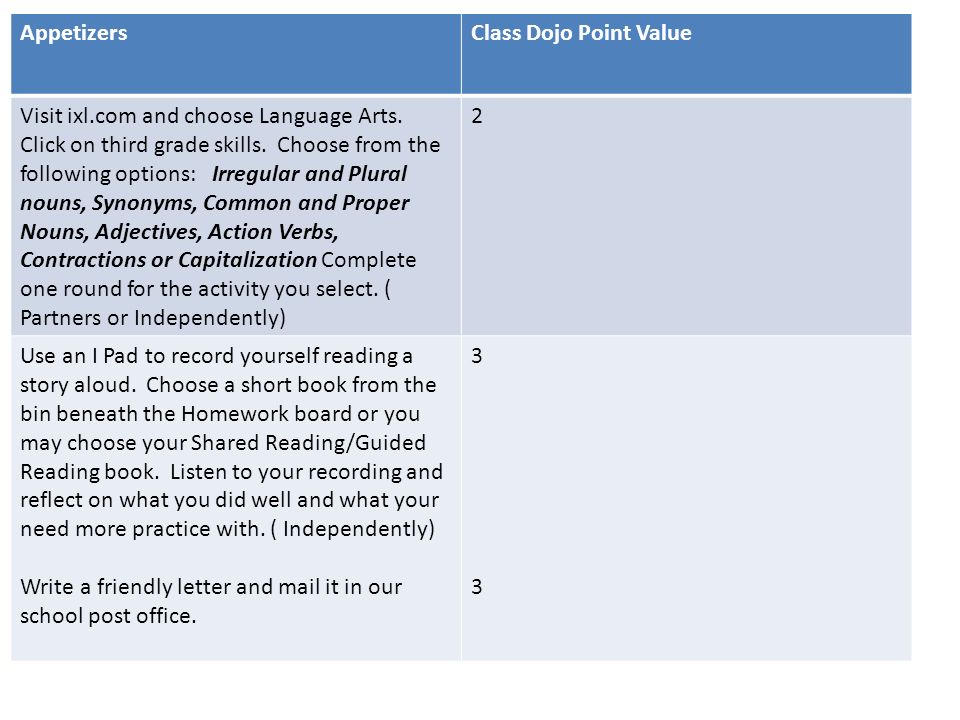This screenshot has height=720, width=960.
Task: Click the words Partners or Independently
Action: coord(153,318)
